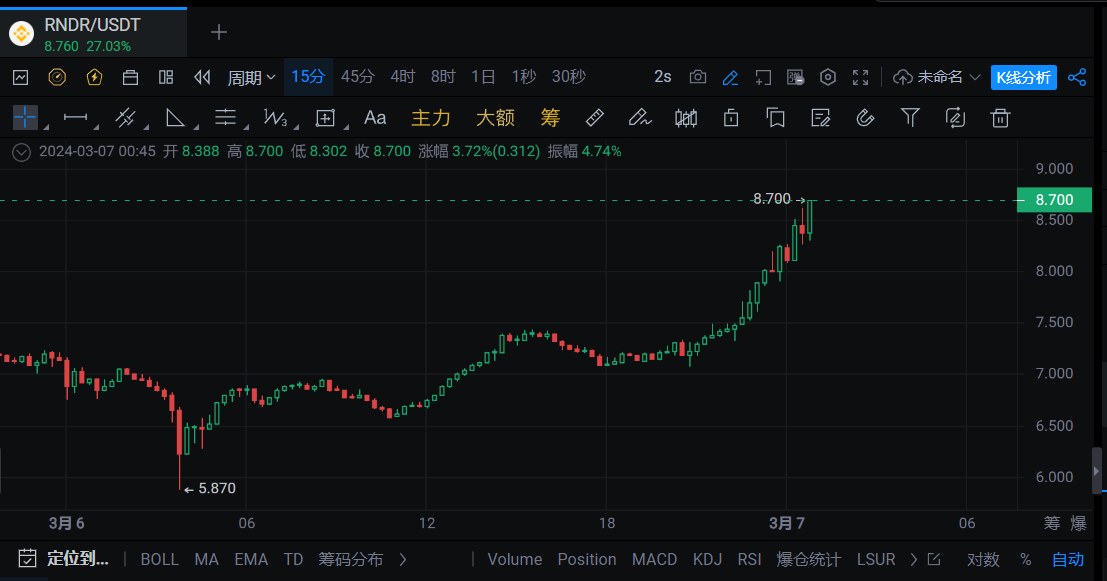Click the share icon at top right
The image size is (1107, 581).
tap(1077, 77)
